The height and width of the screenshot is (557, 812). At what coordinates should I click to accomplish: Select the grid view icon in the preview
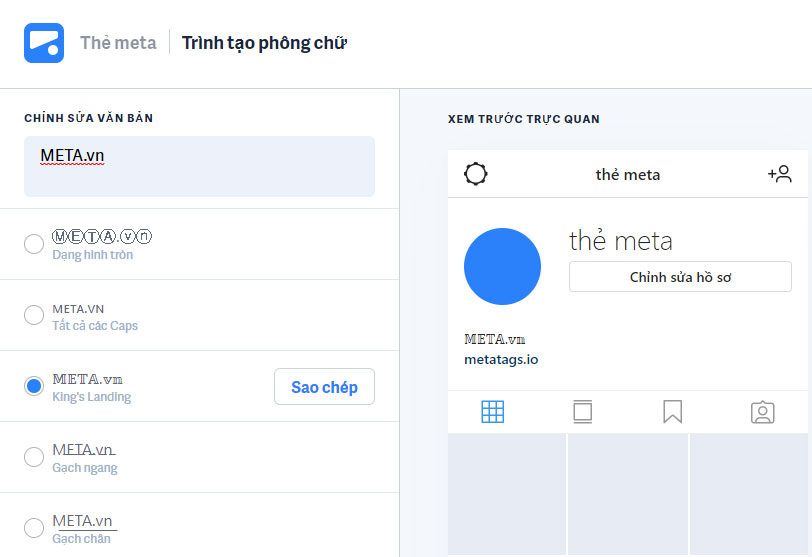[492, 412]
